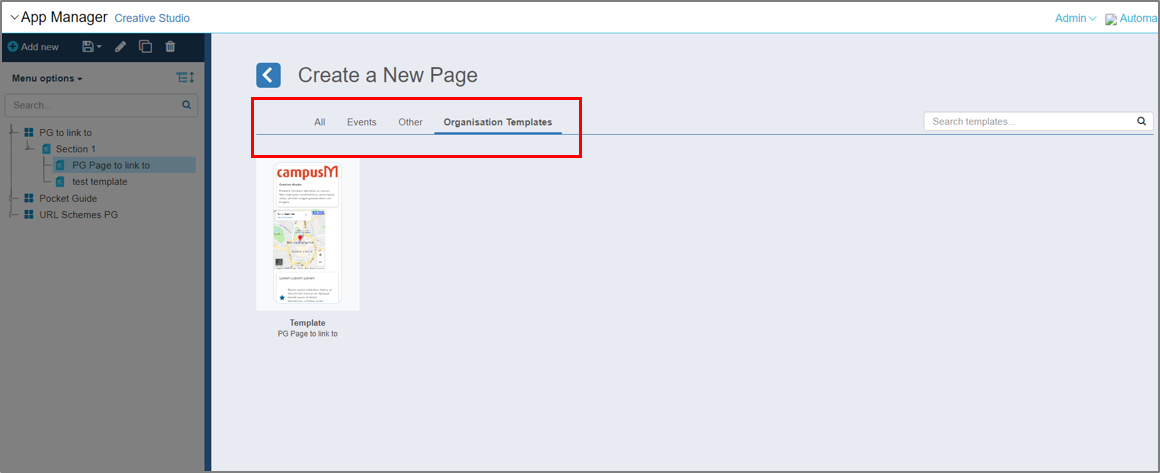Select the Pocket Guide tree item
The image size is (1160, 473).
68,198
